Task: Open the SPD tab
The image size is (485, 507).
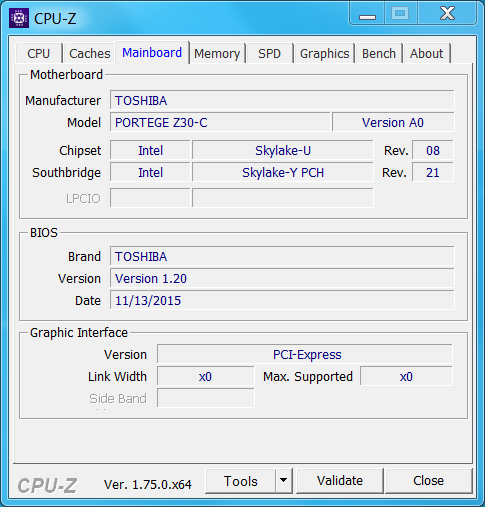Action: (x=269, y=53)
